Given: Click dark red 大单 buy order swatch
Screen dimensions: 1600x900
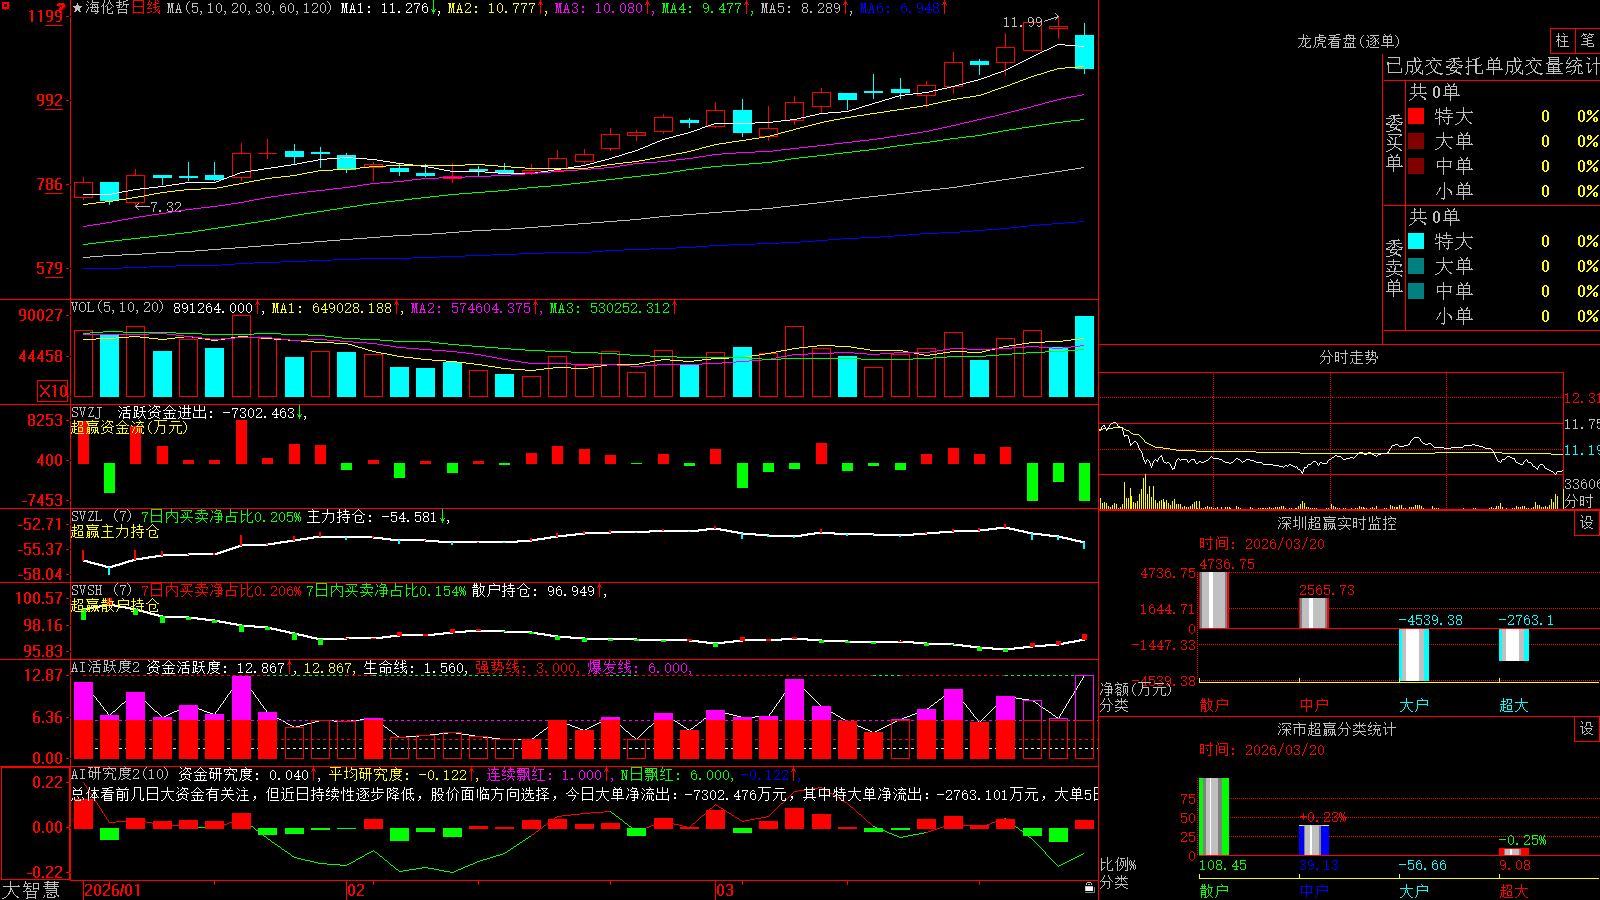Looking at the screenshot, I should 1416,141.
